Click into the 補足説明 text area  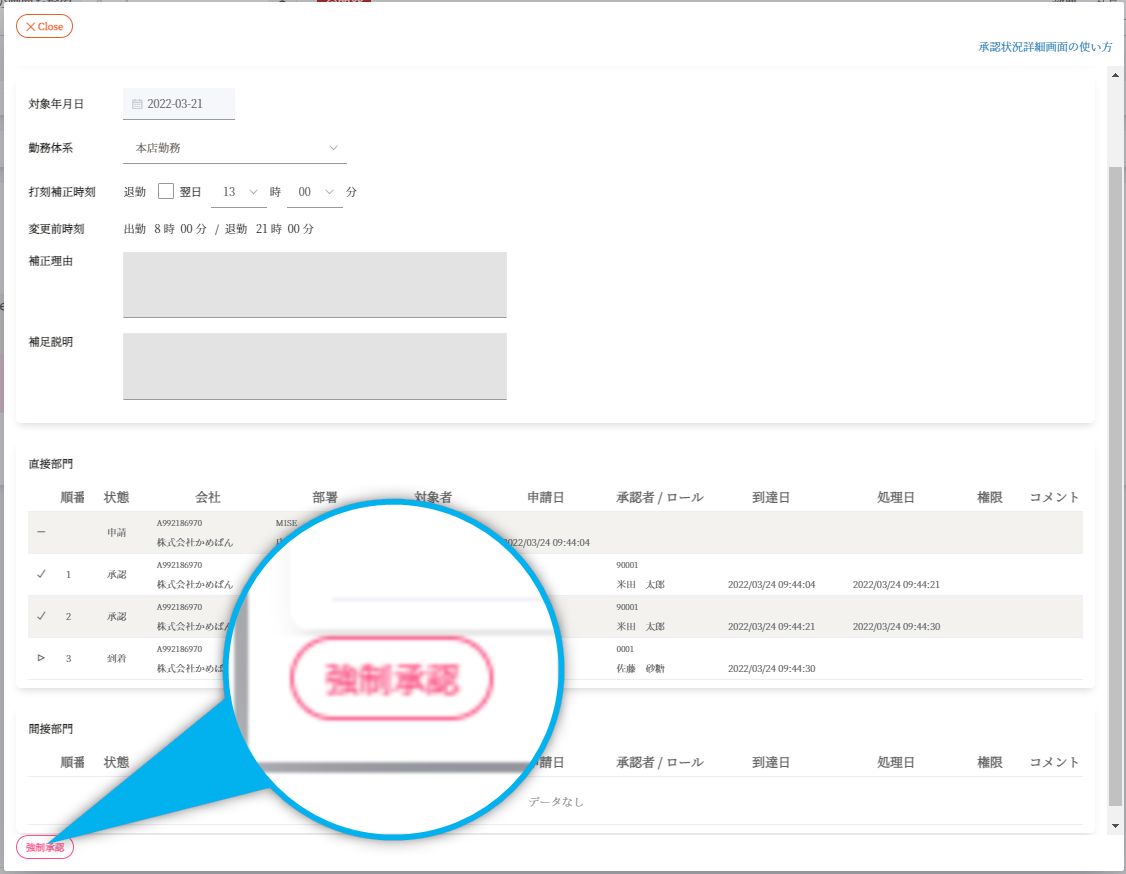(x=314, y=366)
